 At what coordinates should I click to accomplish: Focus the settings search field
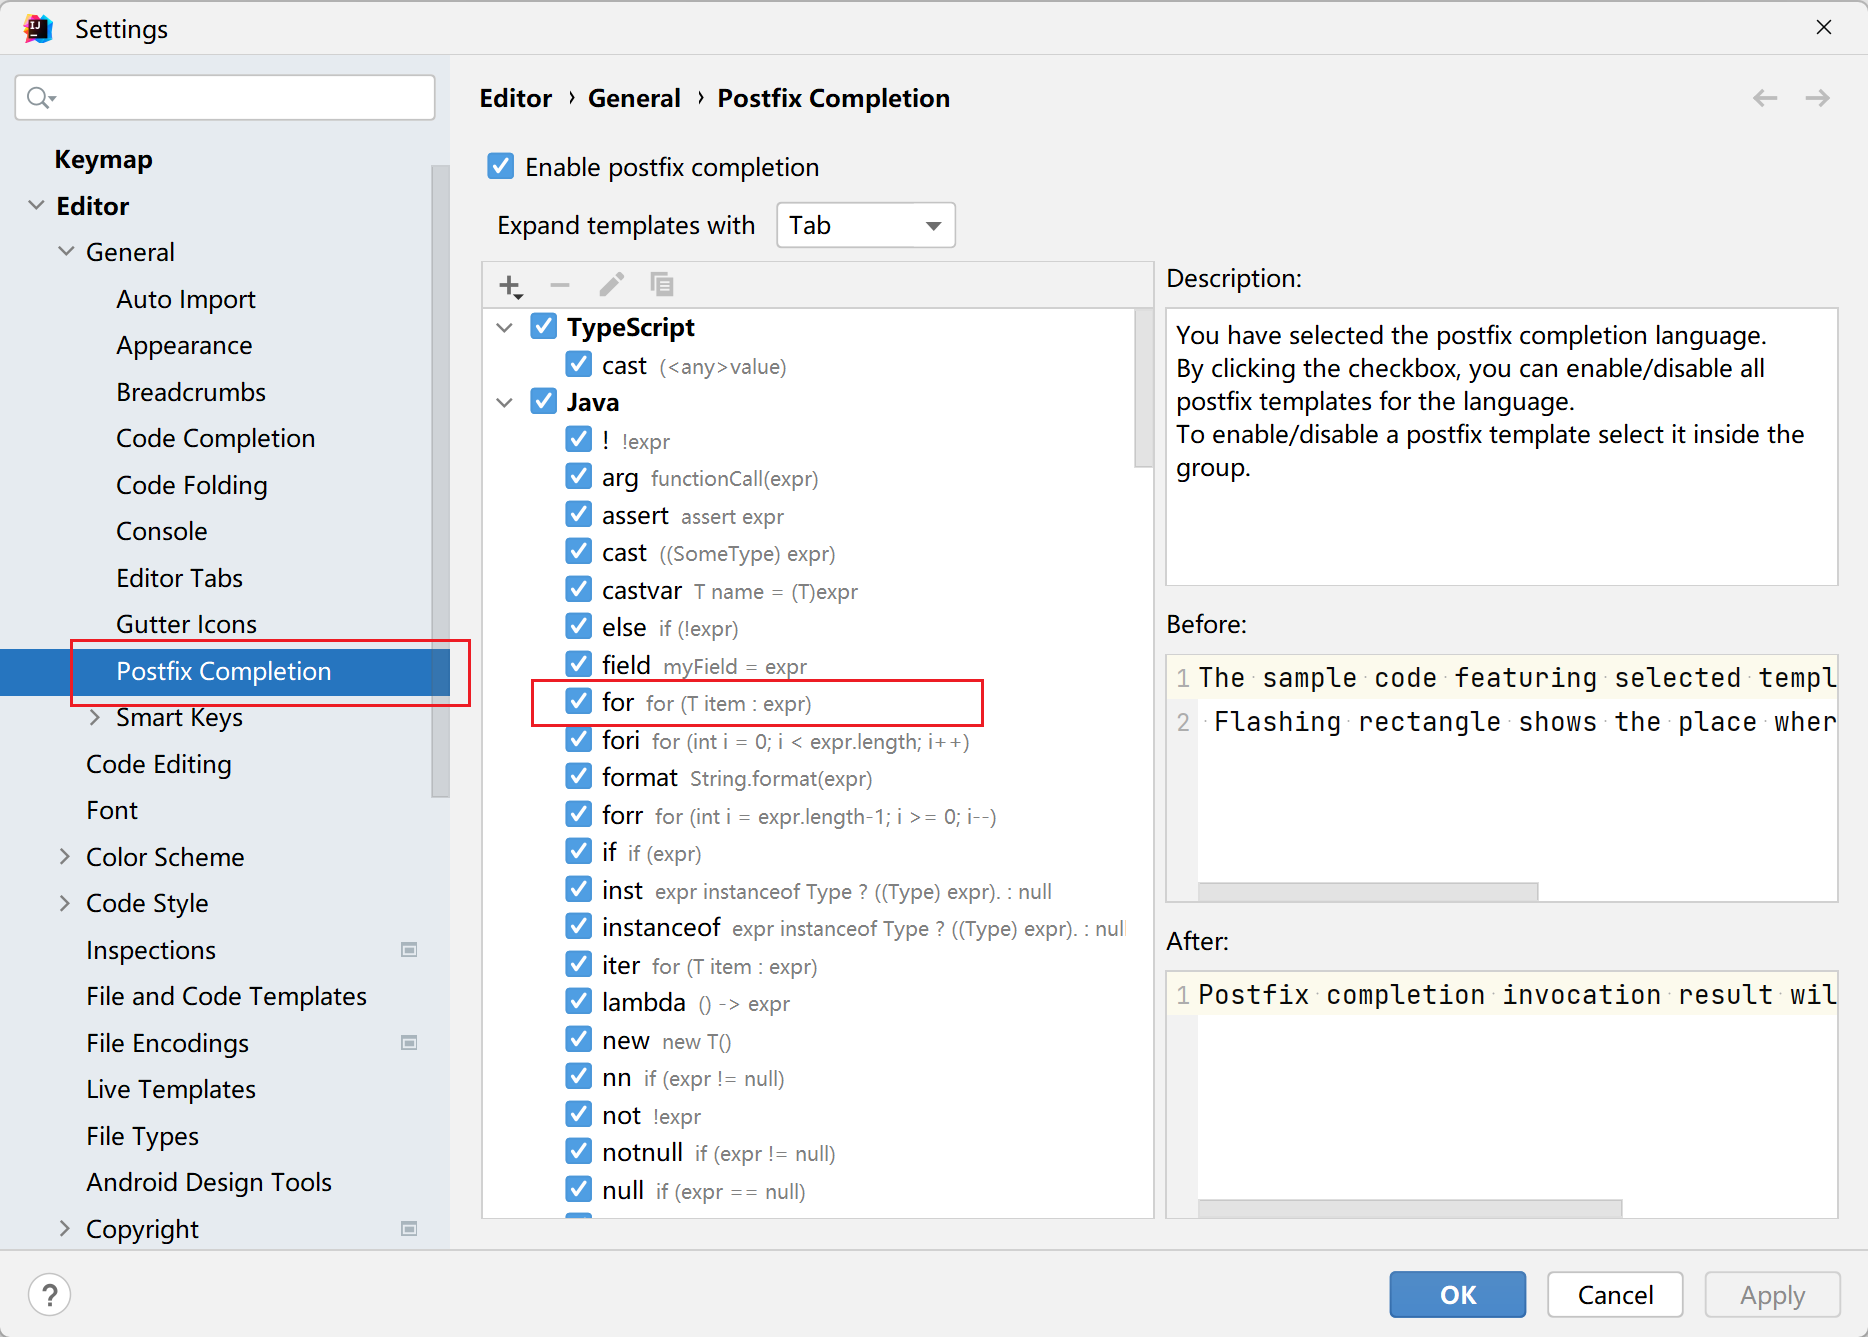click(x=240, y=98)
